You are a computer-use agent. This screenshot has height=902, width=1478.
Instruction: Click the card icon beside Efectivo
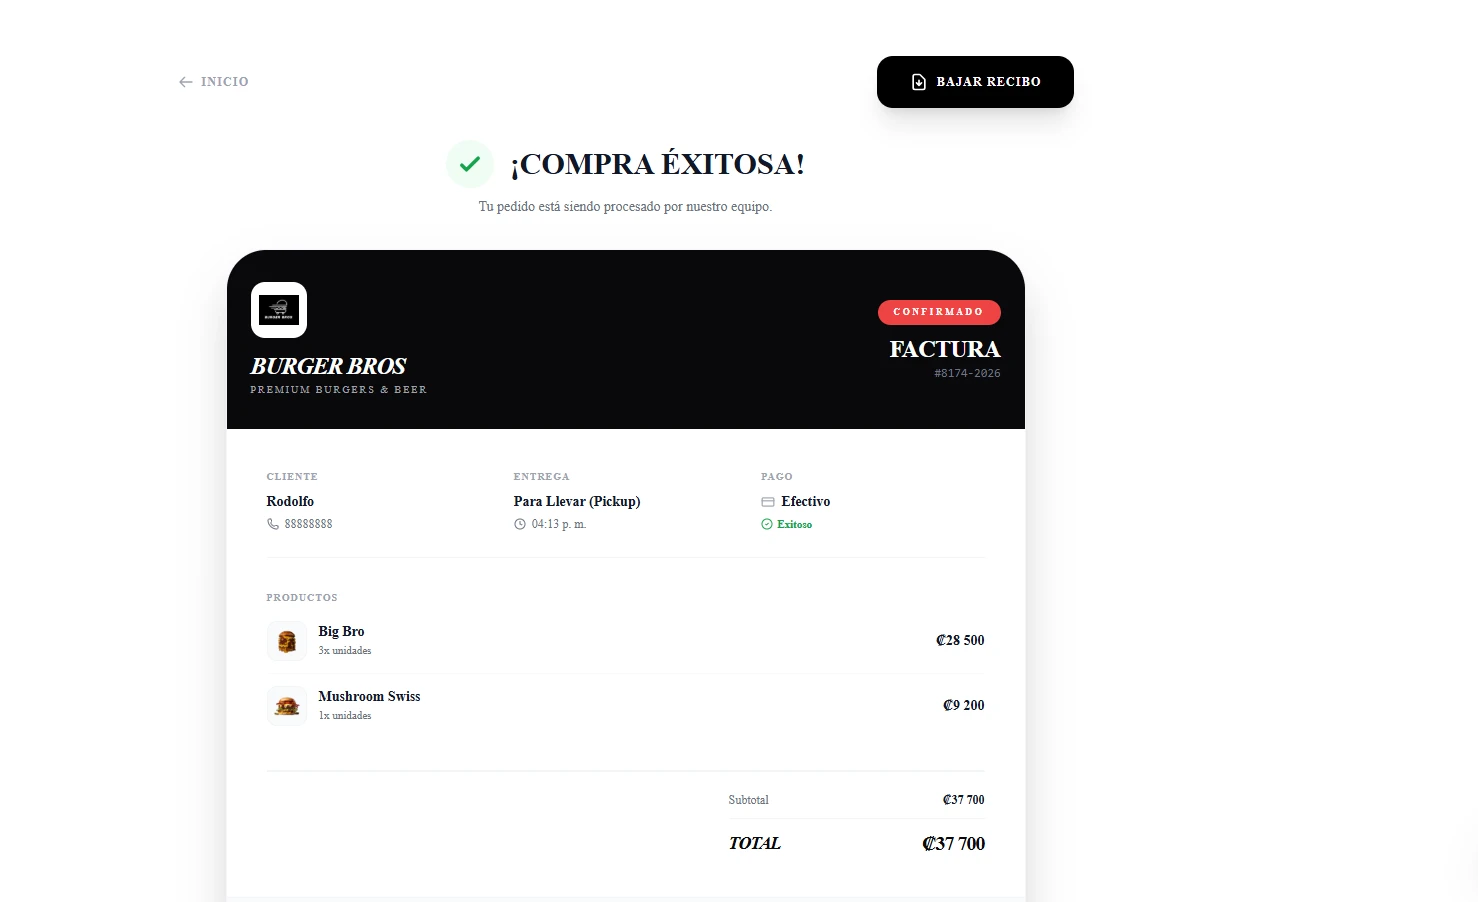(x=768, y=502)
